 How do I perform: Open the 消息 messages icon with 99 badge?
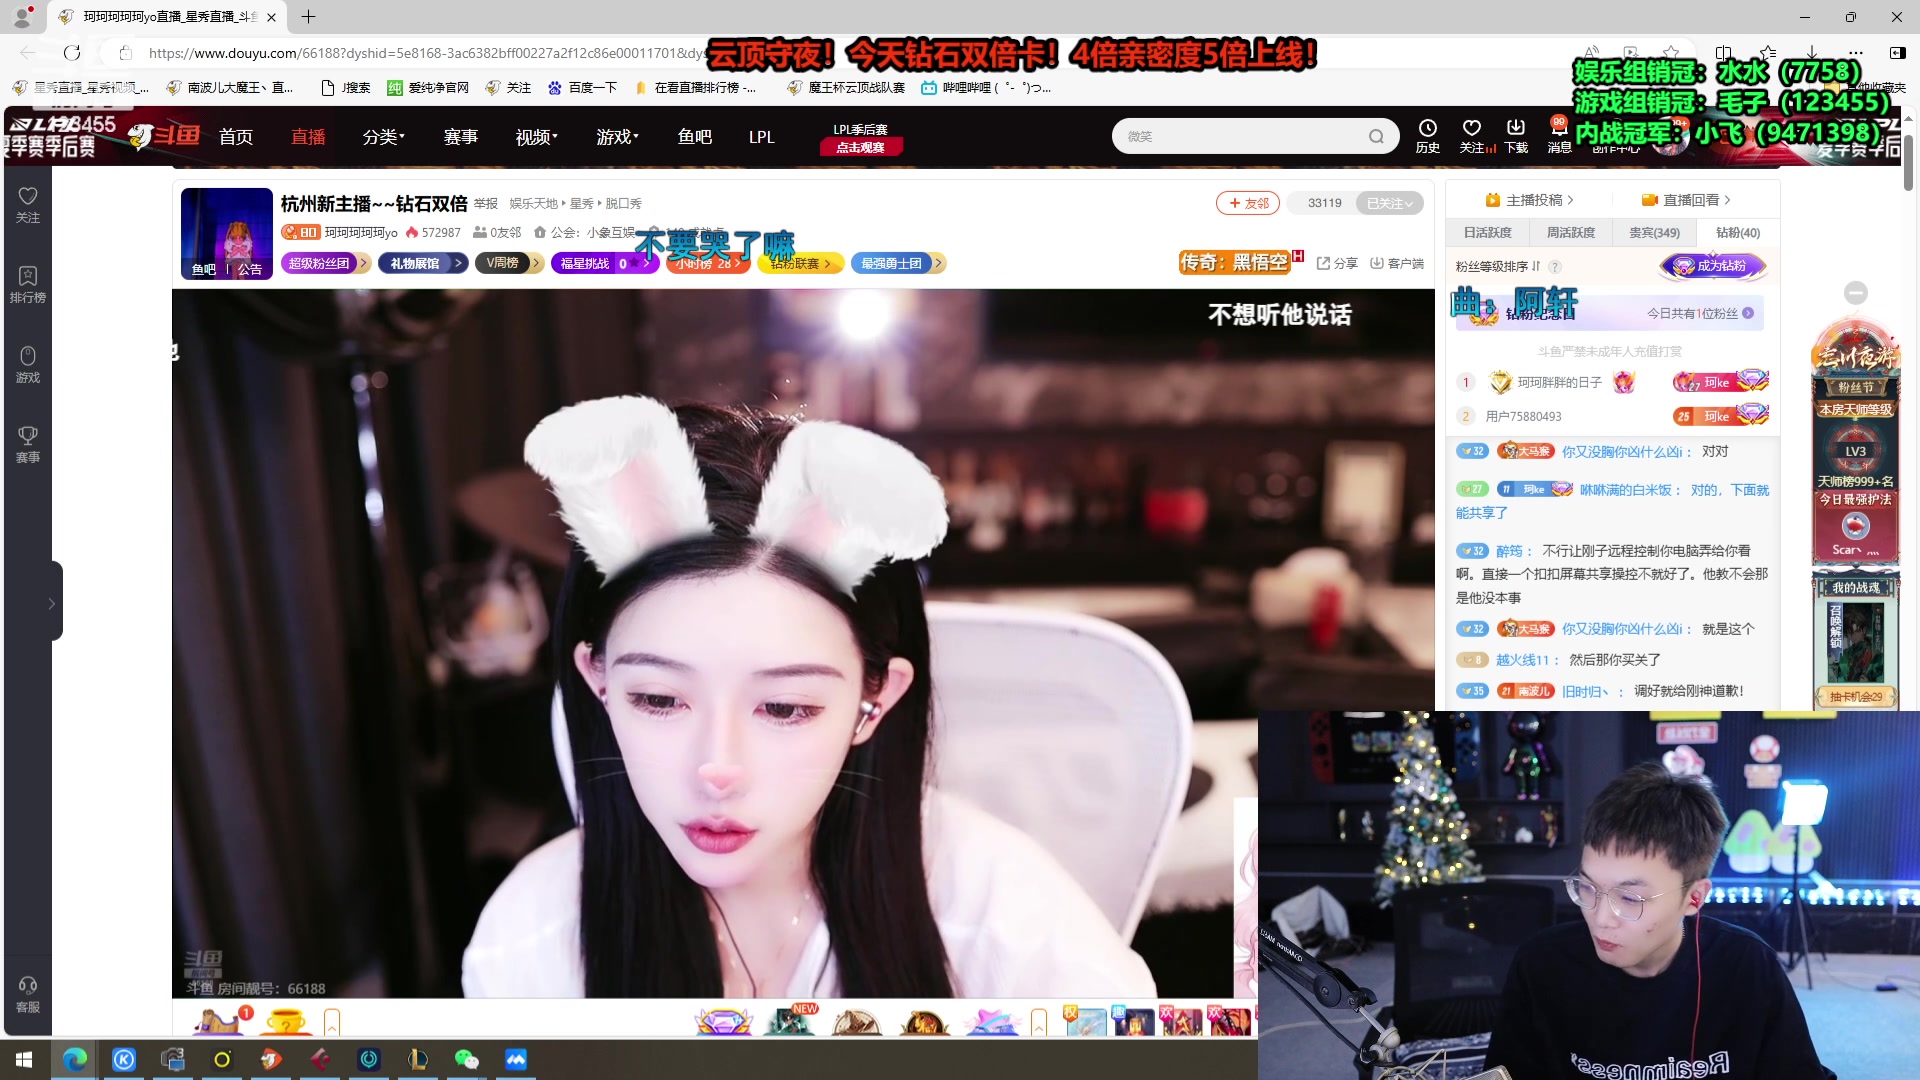click(1559, 136)
